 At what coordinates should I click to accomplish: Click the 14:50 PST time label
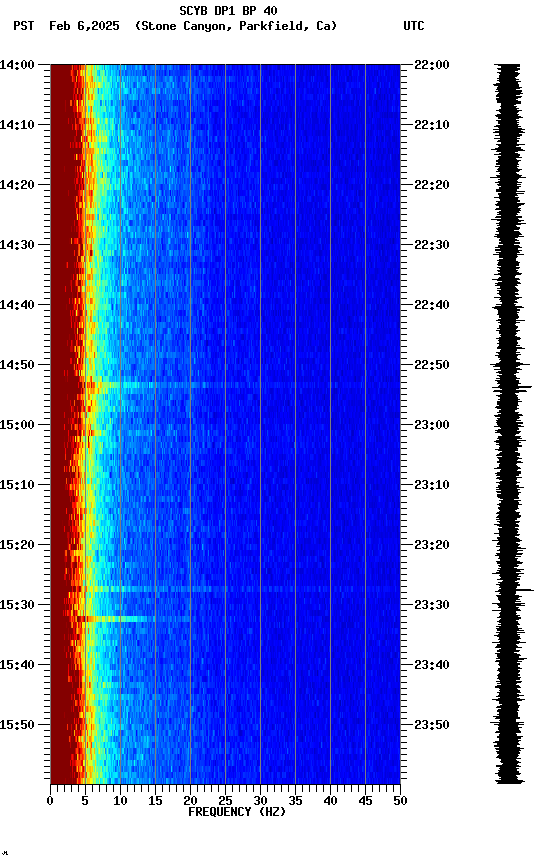tap(17, 365)
